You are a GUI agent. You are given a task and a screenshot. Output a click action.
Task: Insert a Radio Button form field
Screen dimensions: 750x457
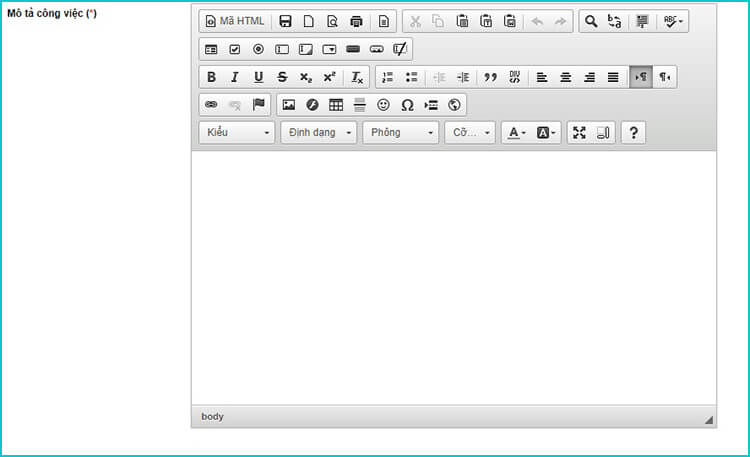(258, 49)
